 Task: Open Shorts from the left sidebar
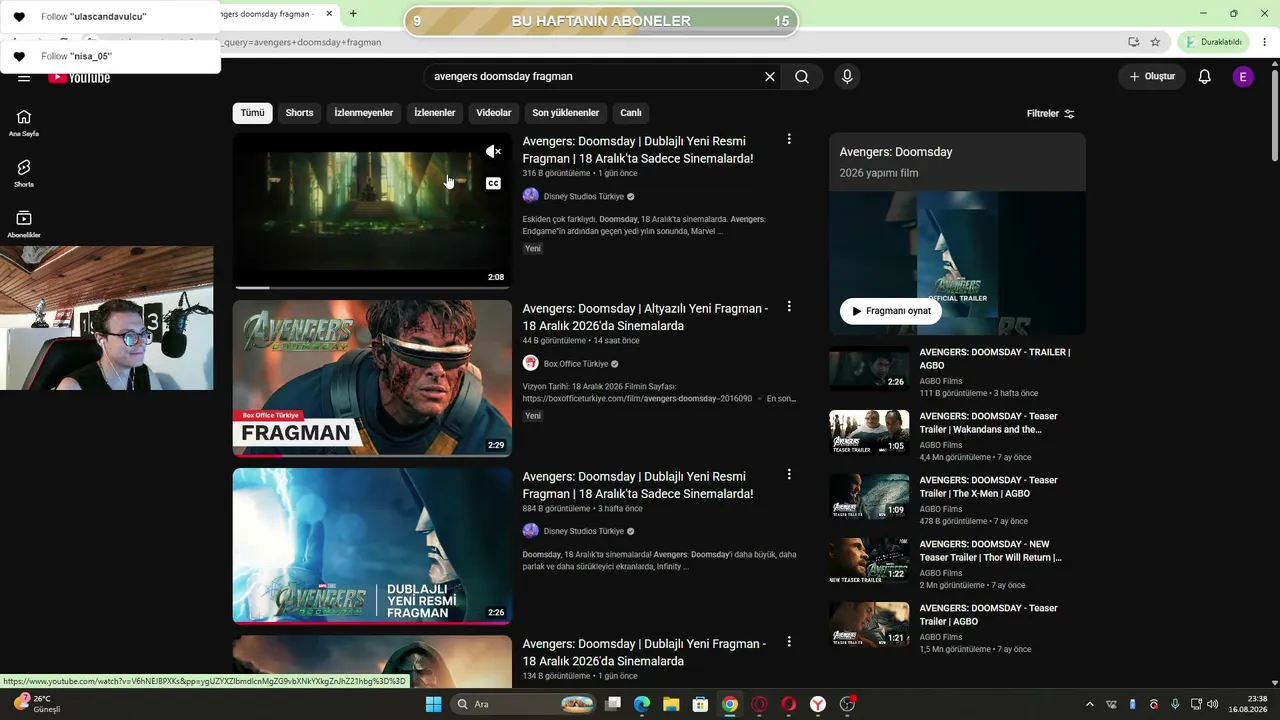click(x=24, y=174)
